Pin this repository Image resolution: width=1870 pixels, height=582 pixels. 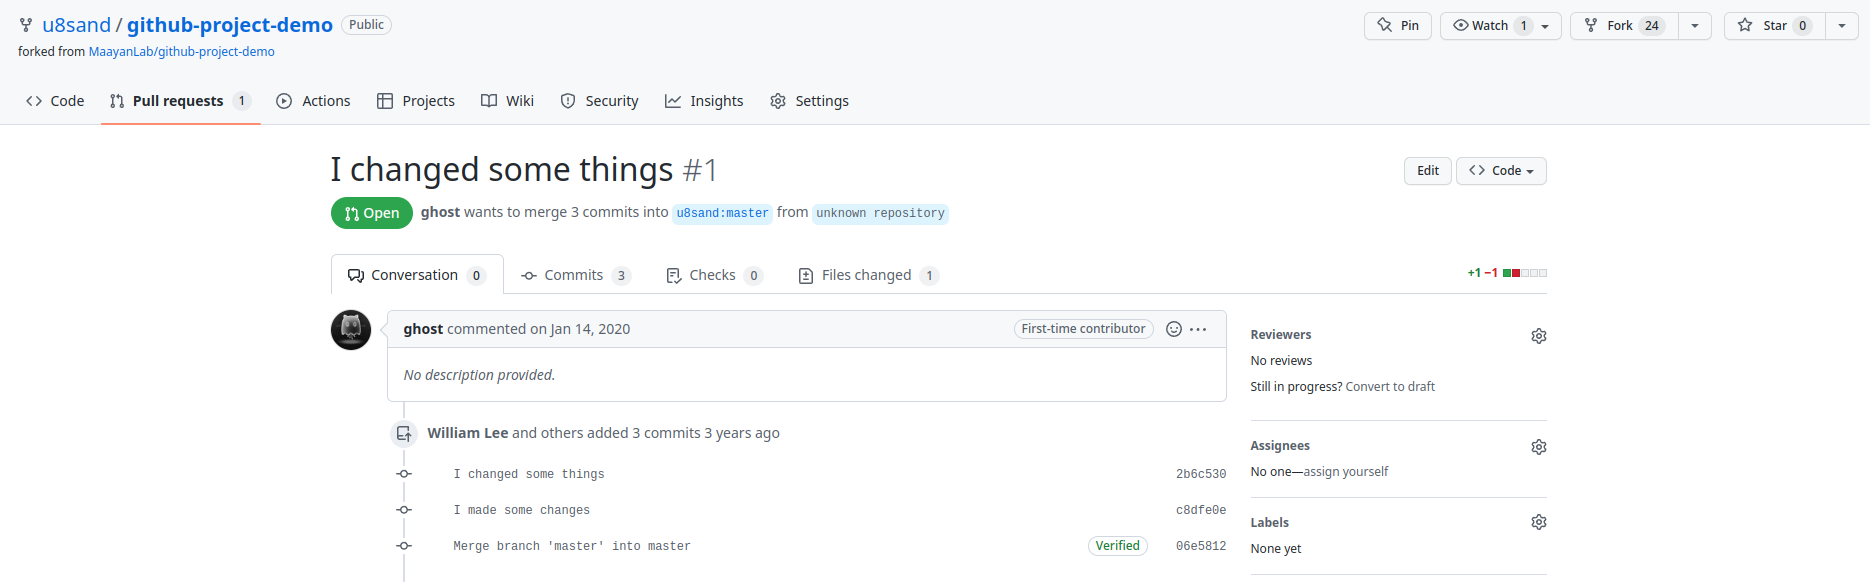[x=1397, y=26]
